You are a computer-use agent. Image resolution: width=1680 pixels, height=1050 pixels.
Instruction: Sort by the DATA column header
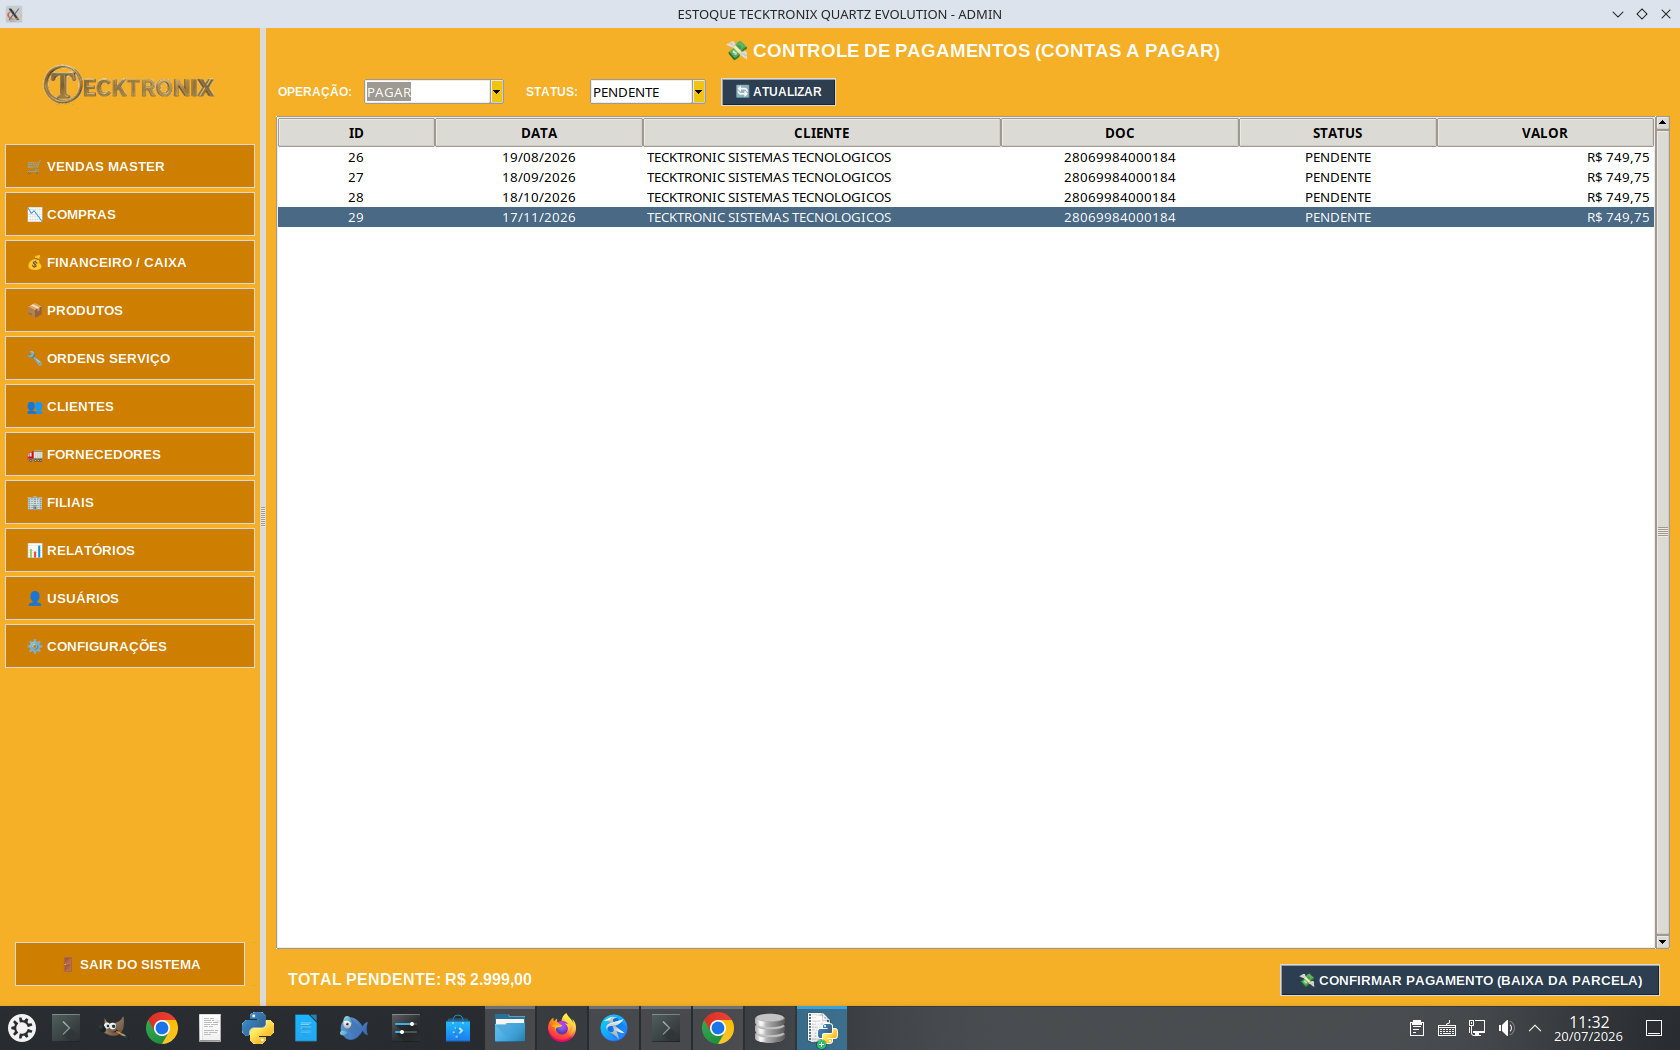(x=539, y=133)
